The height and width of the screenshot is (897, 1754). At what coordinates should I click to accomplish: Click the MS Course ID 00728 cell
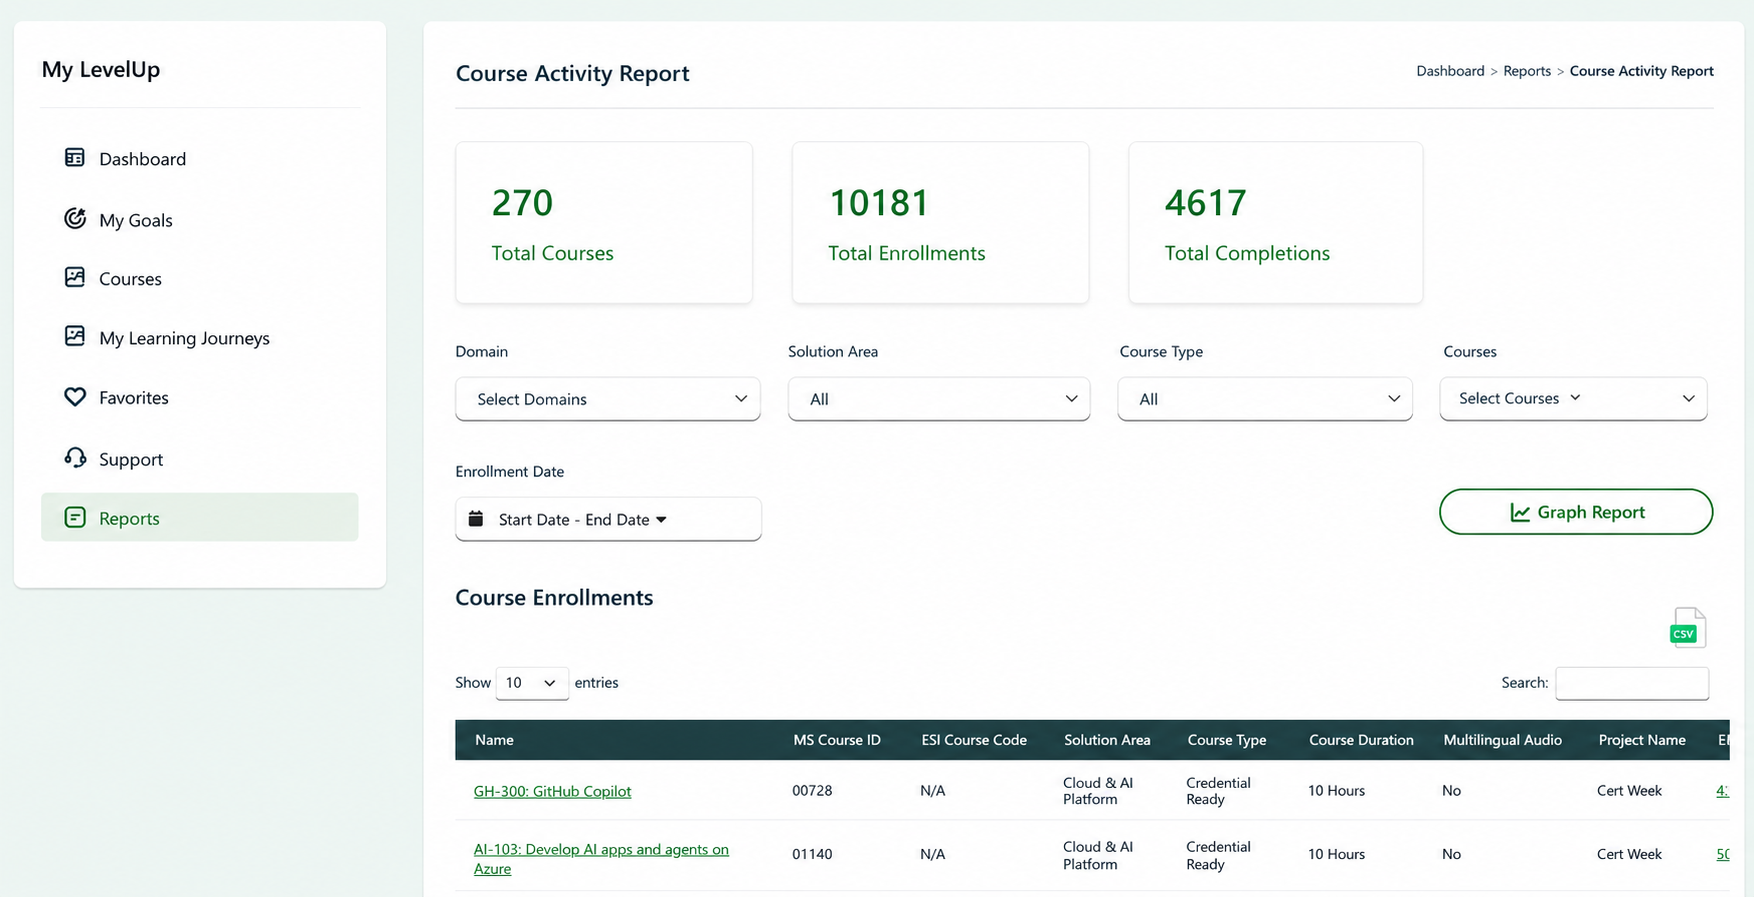[x=812, y=790]
